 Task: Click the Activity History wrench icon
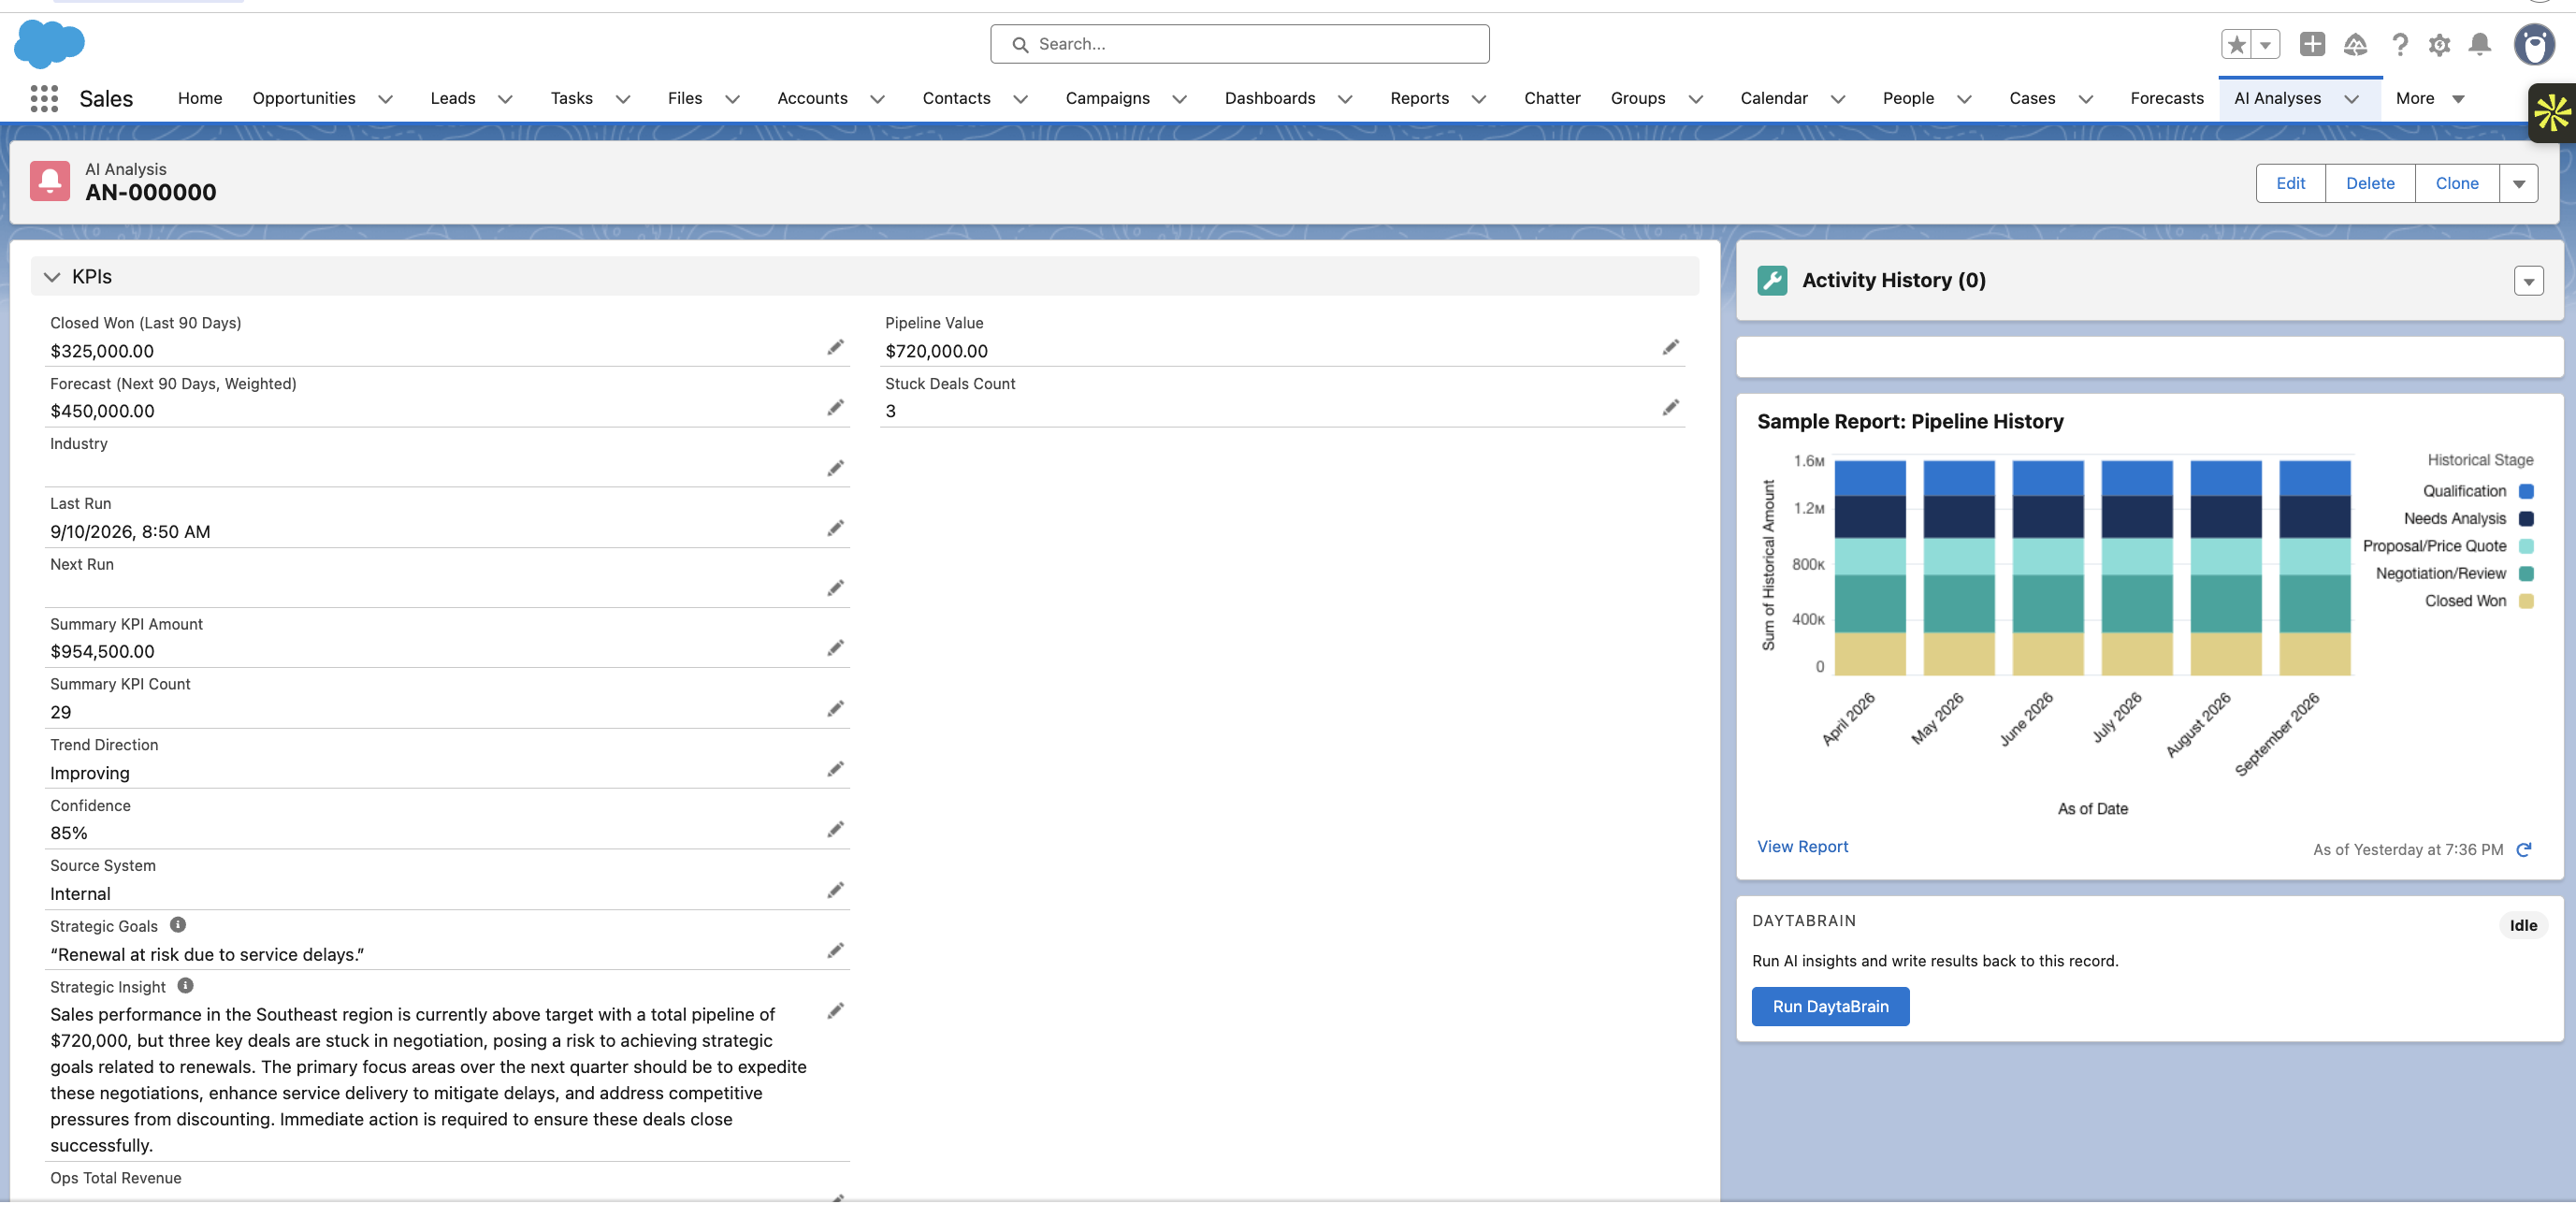click(x=1772, y=280)
